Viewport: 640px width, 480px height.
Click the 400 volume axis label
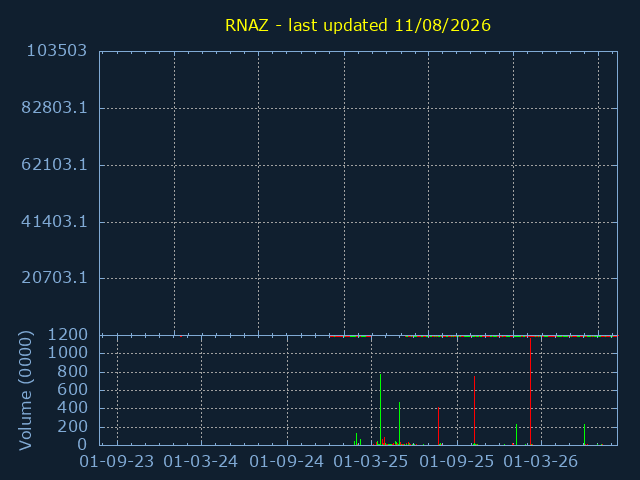72,408
